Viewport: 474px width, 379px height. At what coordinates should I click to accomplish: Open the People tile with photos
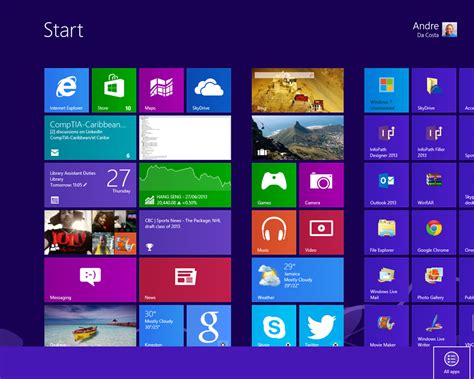(90, 233)
